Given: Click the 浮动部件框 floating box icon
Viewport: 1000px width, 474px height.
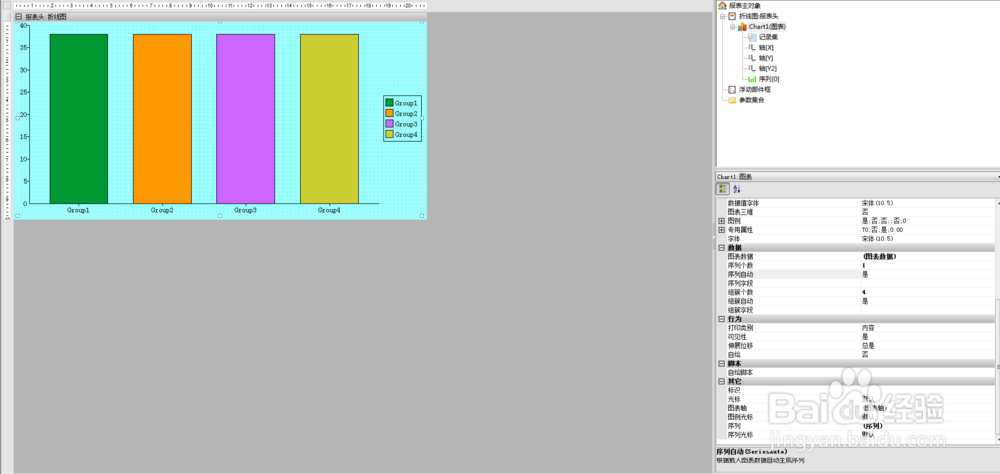Looking at the screenshot, I should [x=732, y=89].
